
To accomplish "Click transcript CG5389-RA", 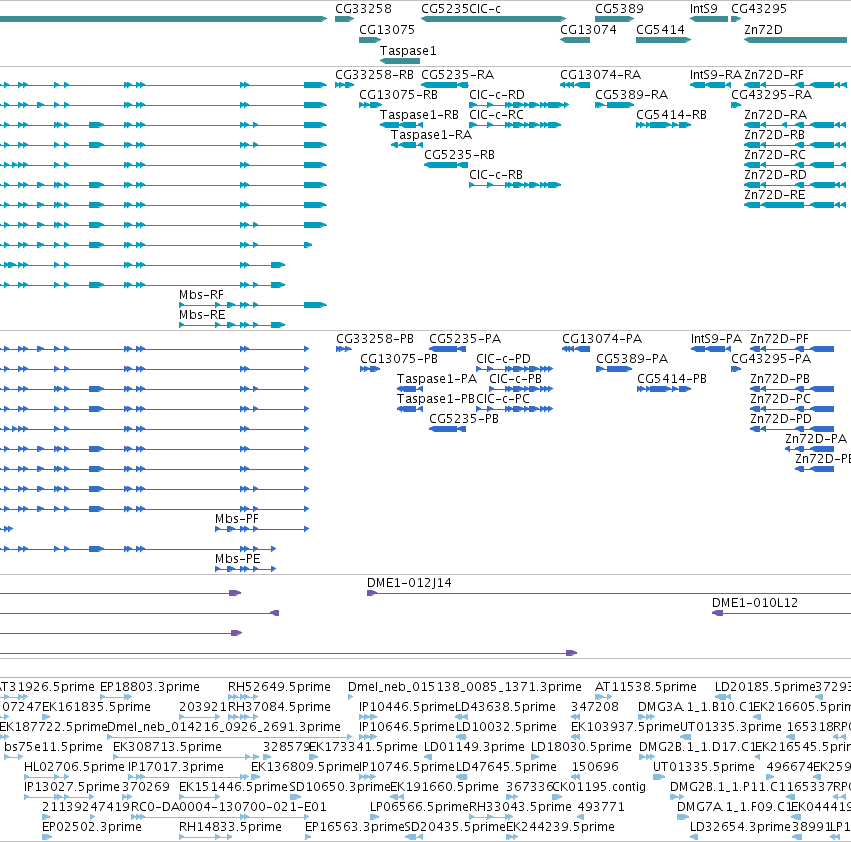I will [614, 105].
